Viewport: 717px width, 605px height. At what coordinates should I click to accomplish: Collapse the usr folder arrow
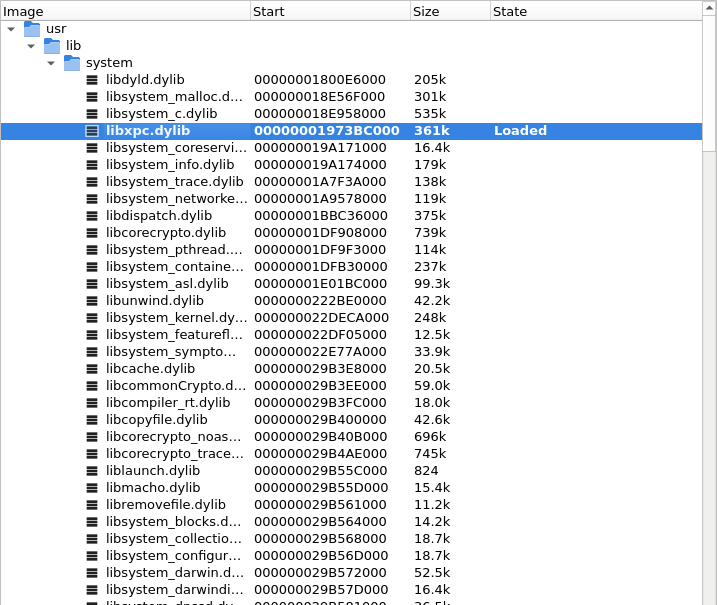click(11, 29)
